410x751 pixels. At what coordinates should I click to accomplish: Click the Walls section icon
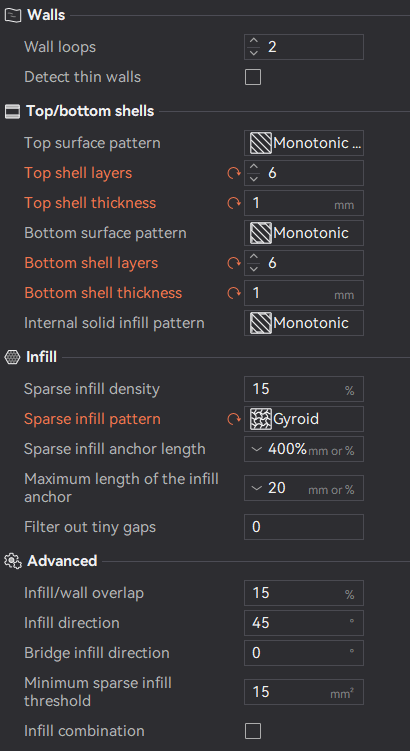12,15
